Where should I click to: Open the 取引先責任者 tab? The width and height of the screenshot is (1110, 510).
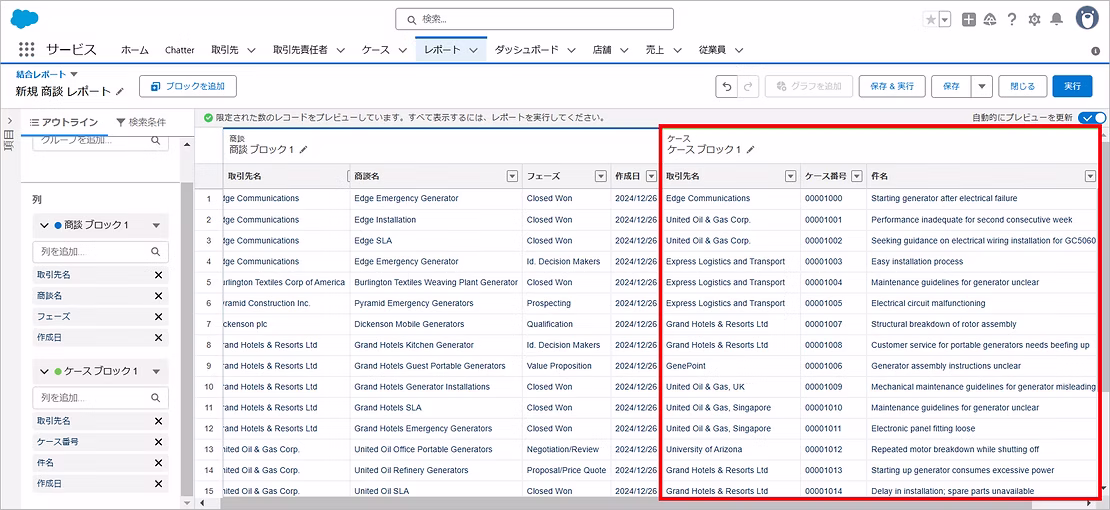coord(300,50)
